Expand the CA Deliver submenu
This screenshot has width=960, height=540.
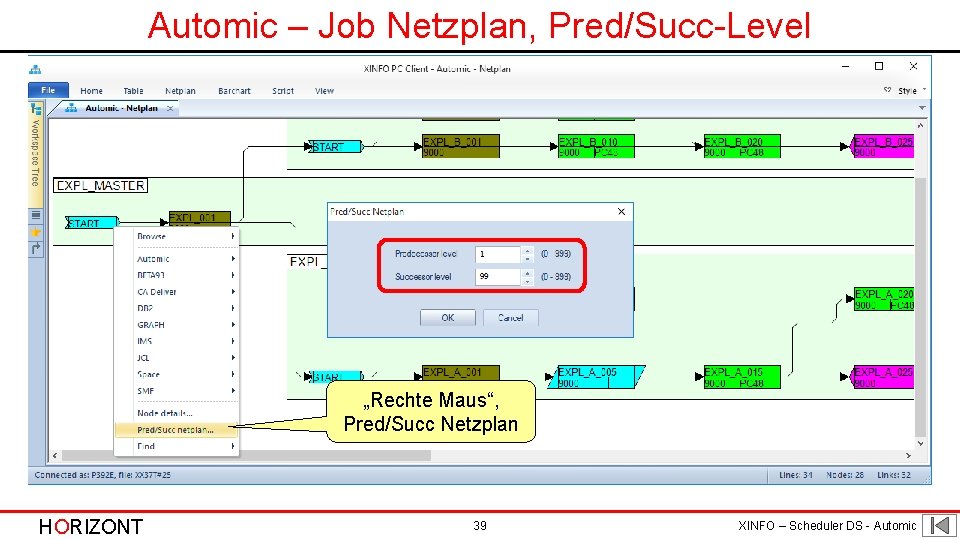(x=176, y=292)
